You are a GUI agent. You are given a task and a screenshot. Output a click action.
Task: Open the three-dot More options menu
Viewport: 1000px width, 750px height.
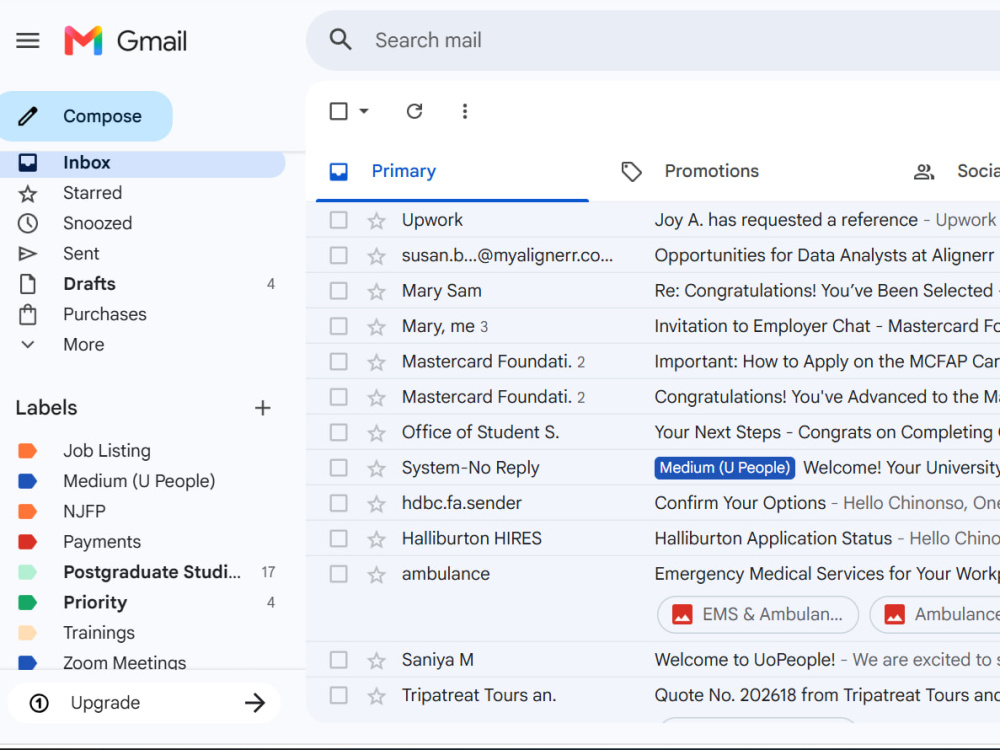465,111
